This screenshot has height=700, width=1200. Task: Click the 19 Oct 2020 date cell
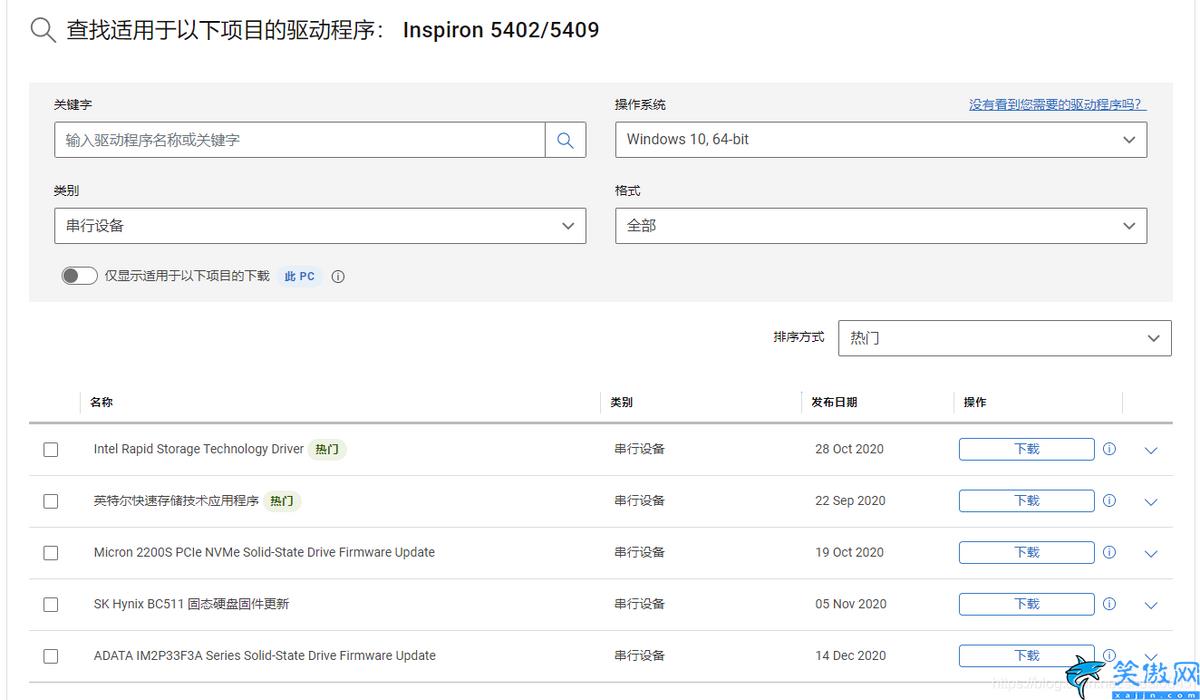[x=849, y=552]
